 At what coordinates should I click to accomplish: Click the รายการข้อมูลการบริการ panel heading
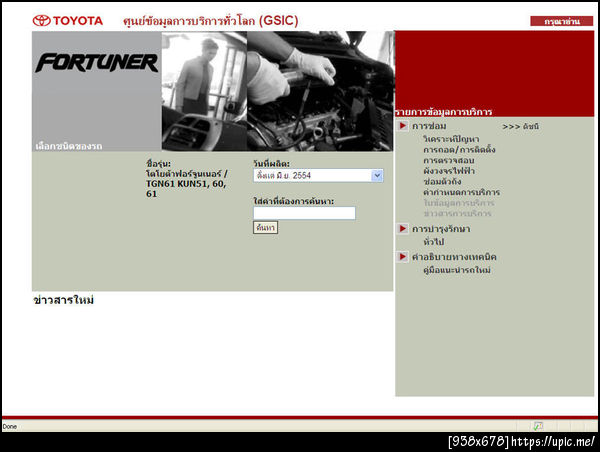[x=443, y=112]
